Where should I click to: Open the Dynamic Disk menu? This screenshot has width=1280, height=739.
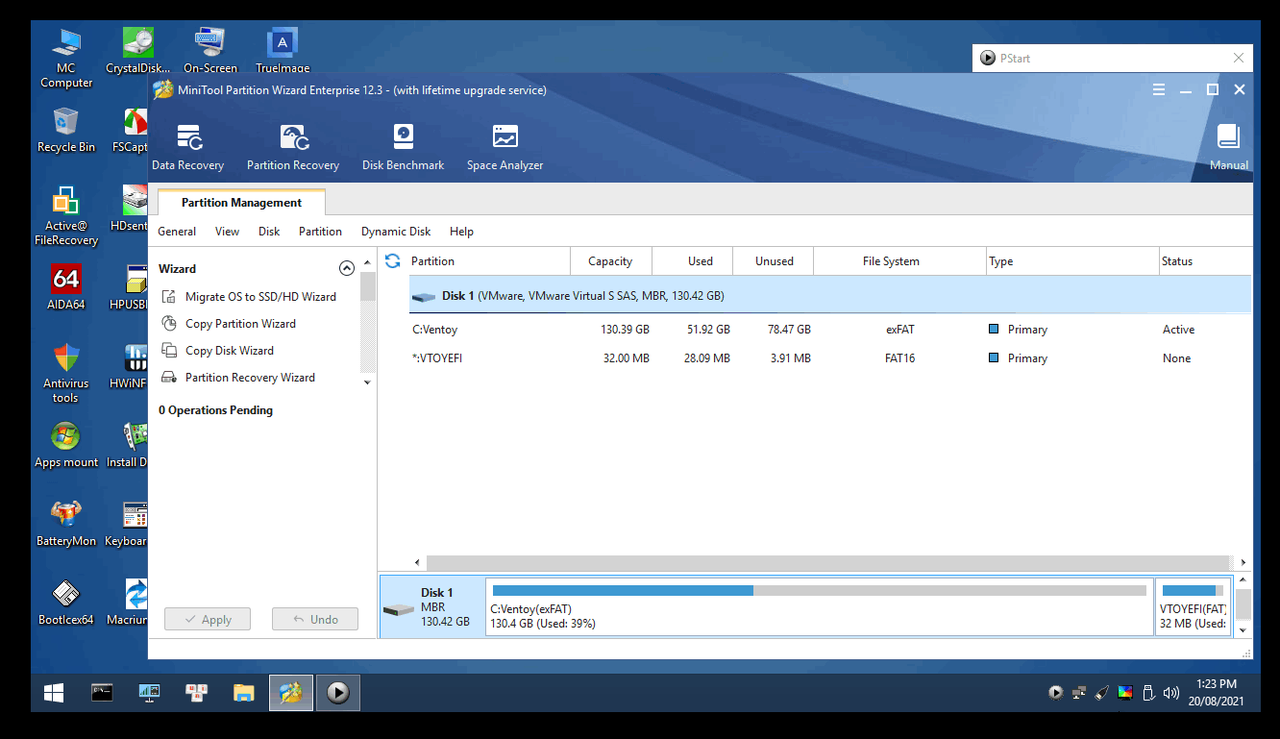(x=396, y=232)
